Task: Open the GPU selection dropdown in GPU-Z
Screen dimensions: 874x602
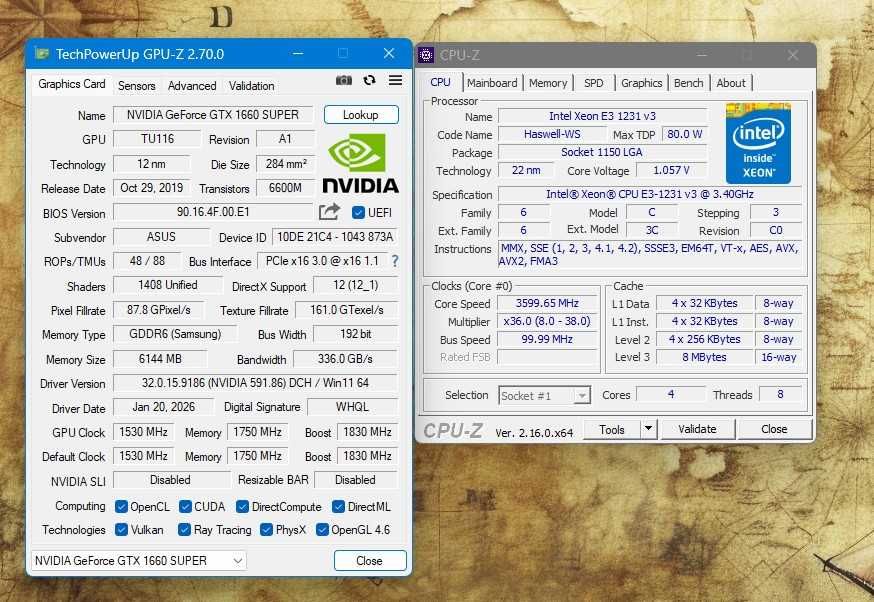Action: click(x=138, y=561)
